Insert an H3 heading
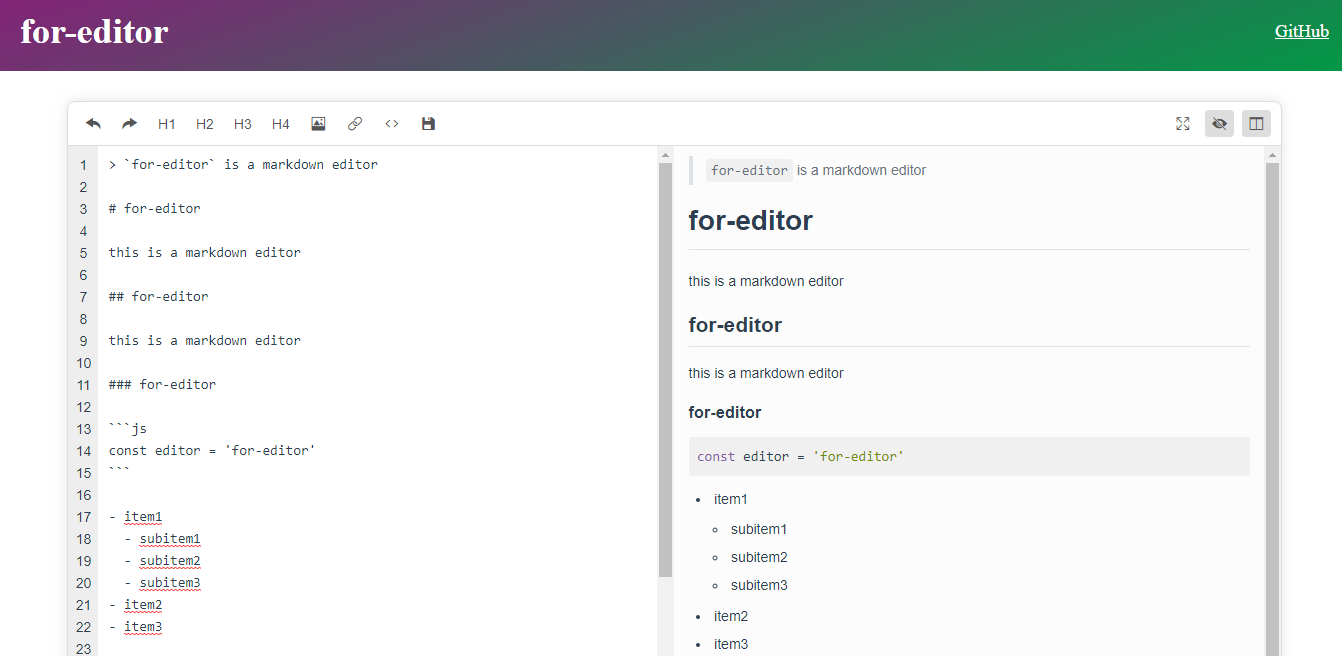This screenshot has width=1342, height=656. coord(243,124)
